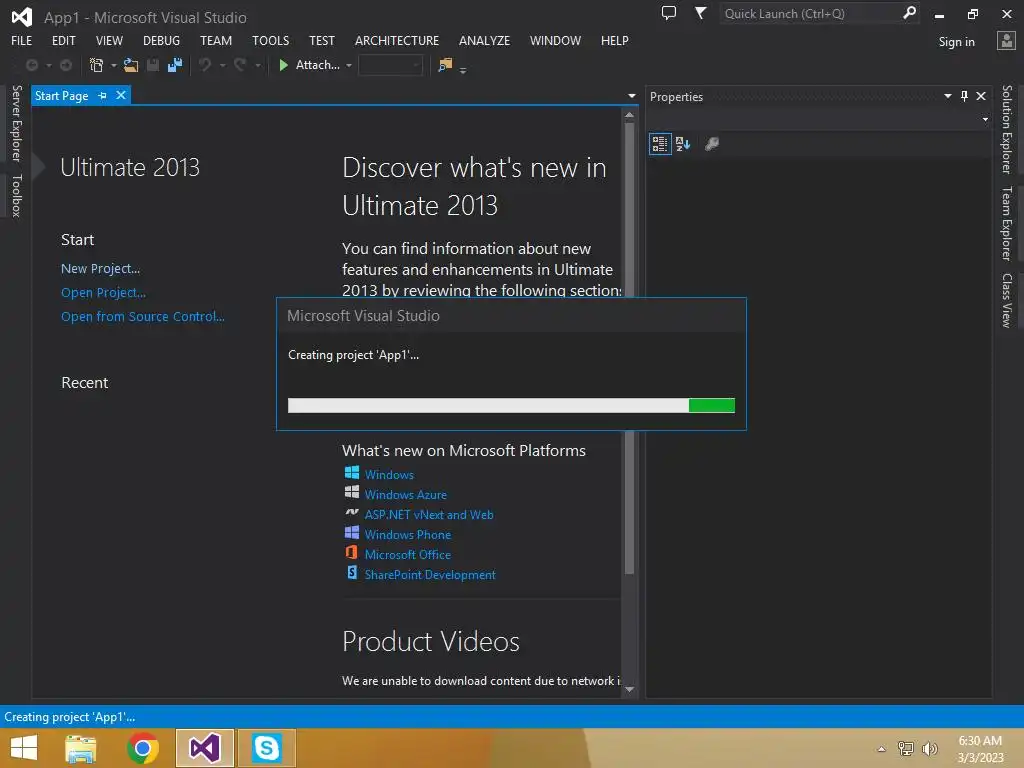Show hidden tray icons arrow
The image size is (1024, 768).
point(882,749)
